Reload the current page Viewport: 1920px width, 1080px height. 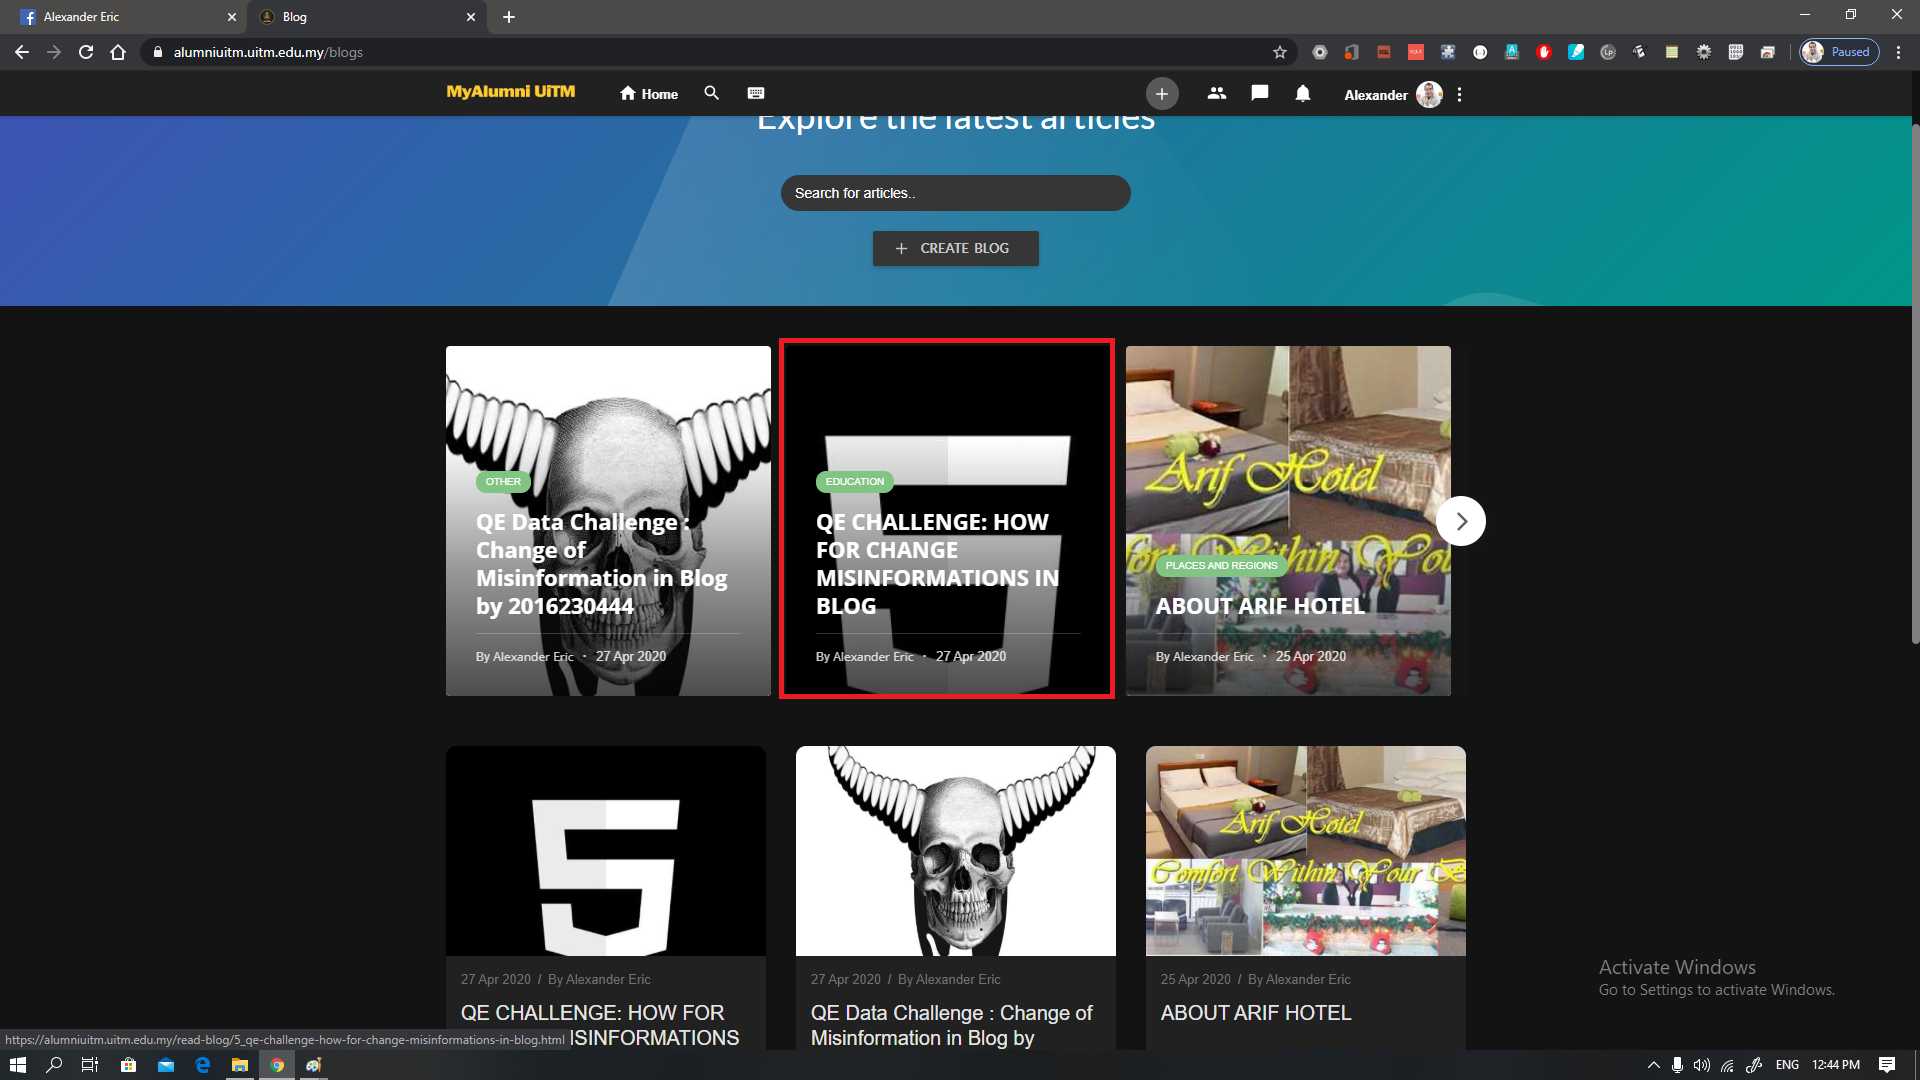(86, 52)
